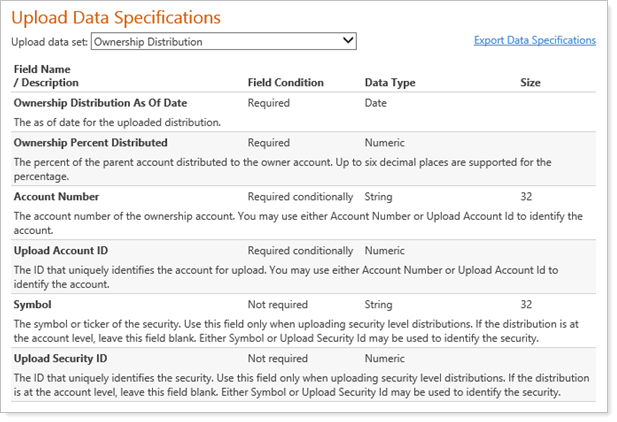The width and height of the screenshot is (617, 422).
Task: Click the Account Number field name
Action: [56, 197]
